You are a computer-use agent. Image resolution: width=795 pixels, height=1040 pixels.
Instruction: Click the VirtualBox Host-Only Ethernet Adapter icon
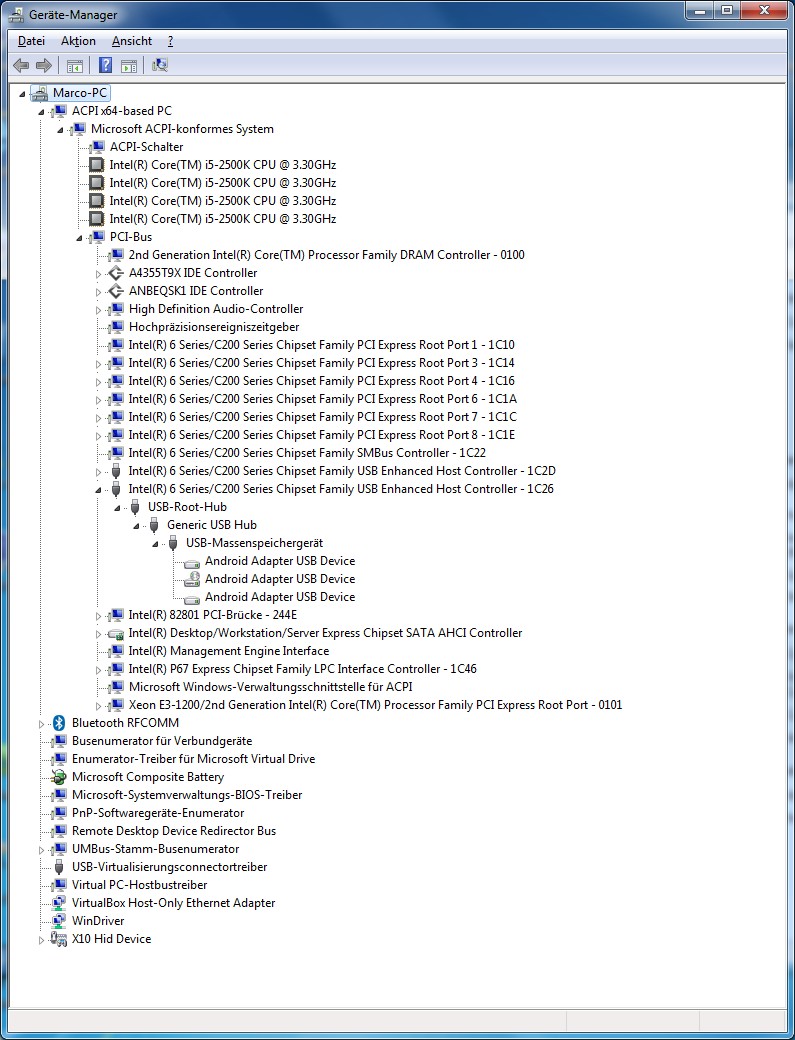(59, 903)
